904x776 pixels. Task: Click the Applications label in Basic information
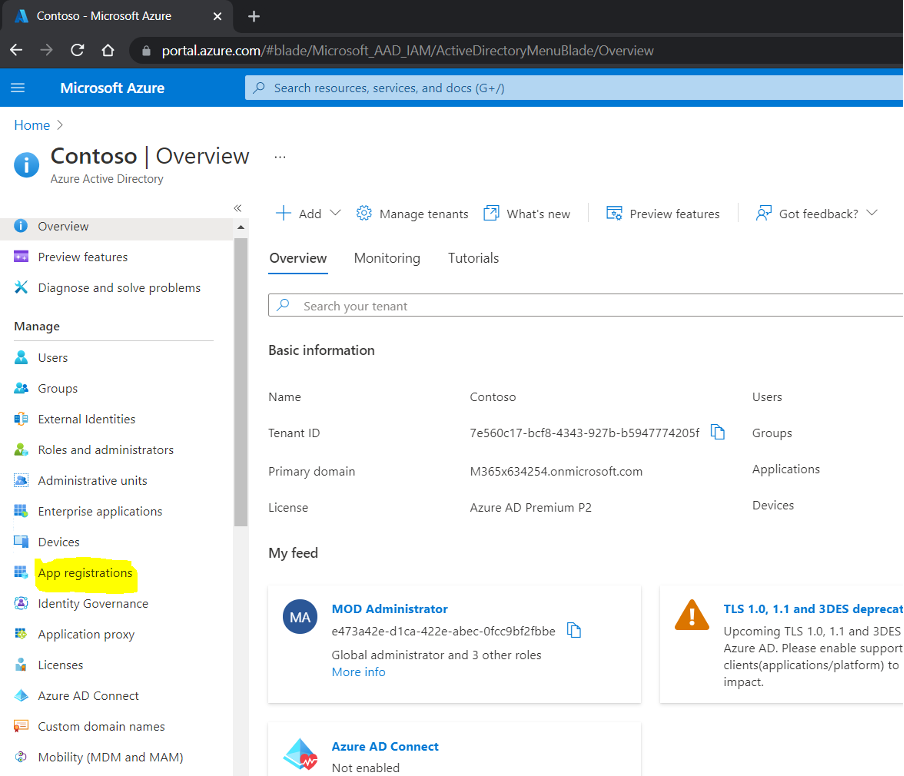point(786,469)
